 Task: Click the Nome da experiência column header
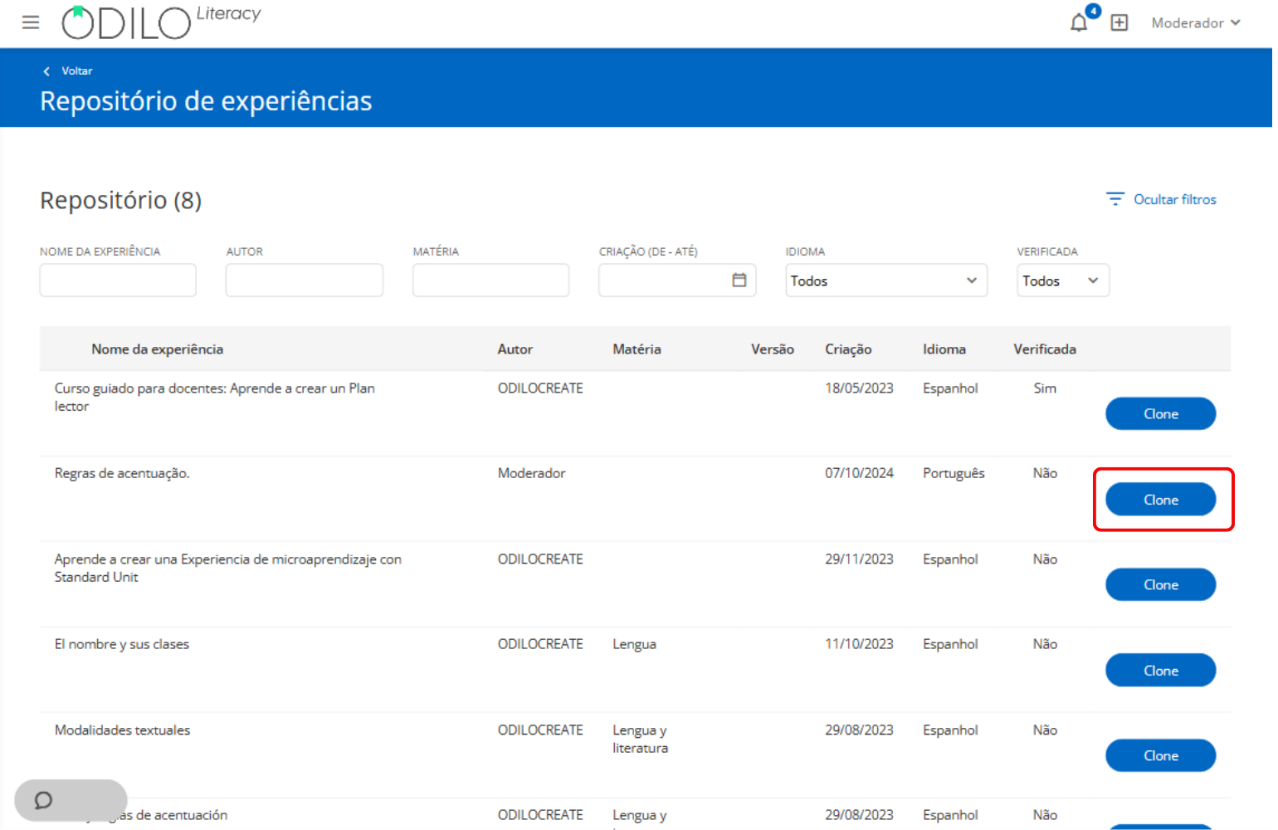point(157,349)
